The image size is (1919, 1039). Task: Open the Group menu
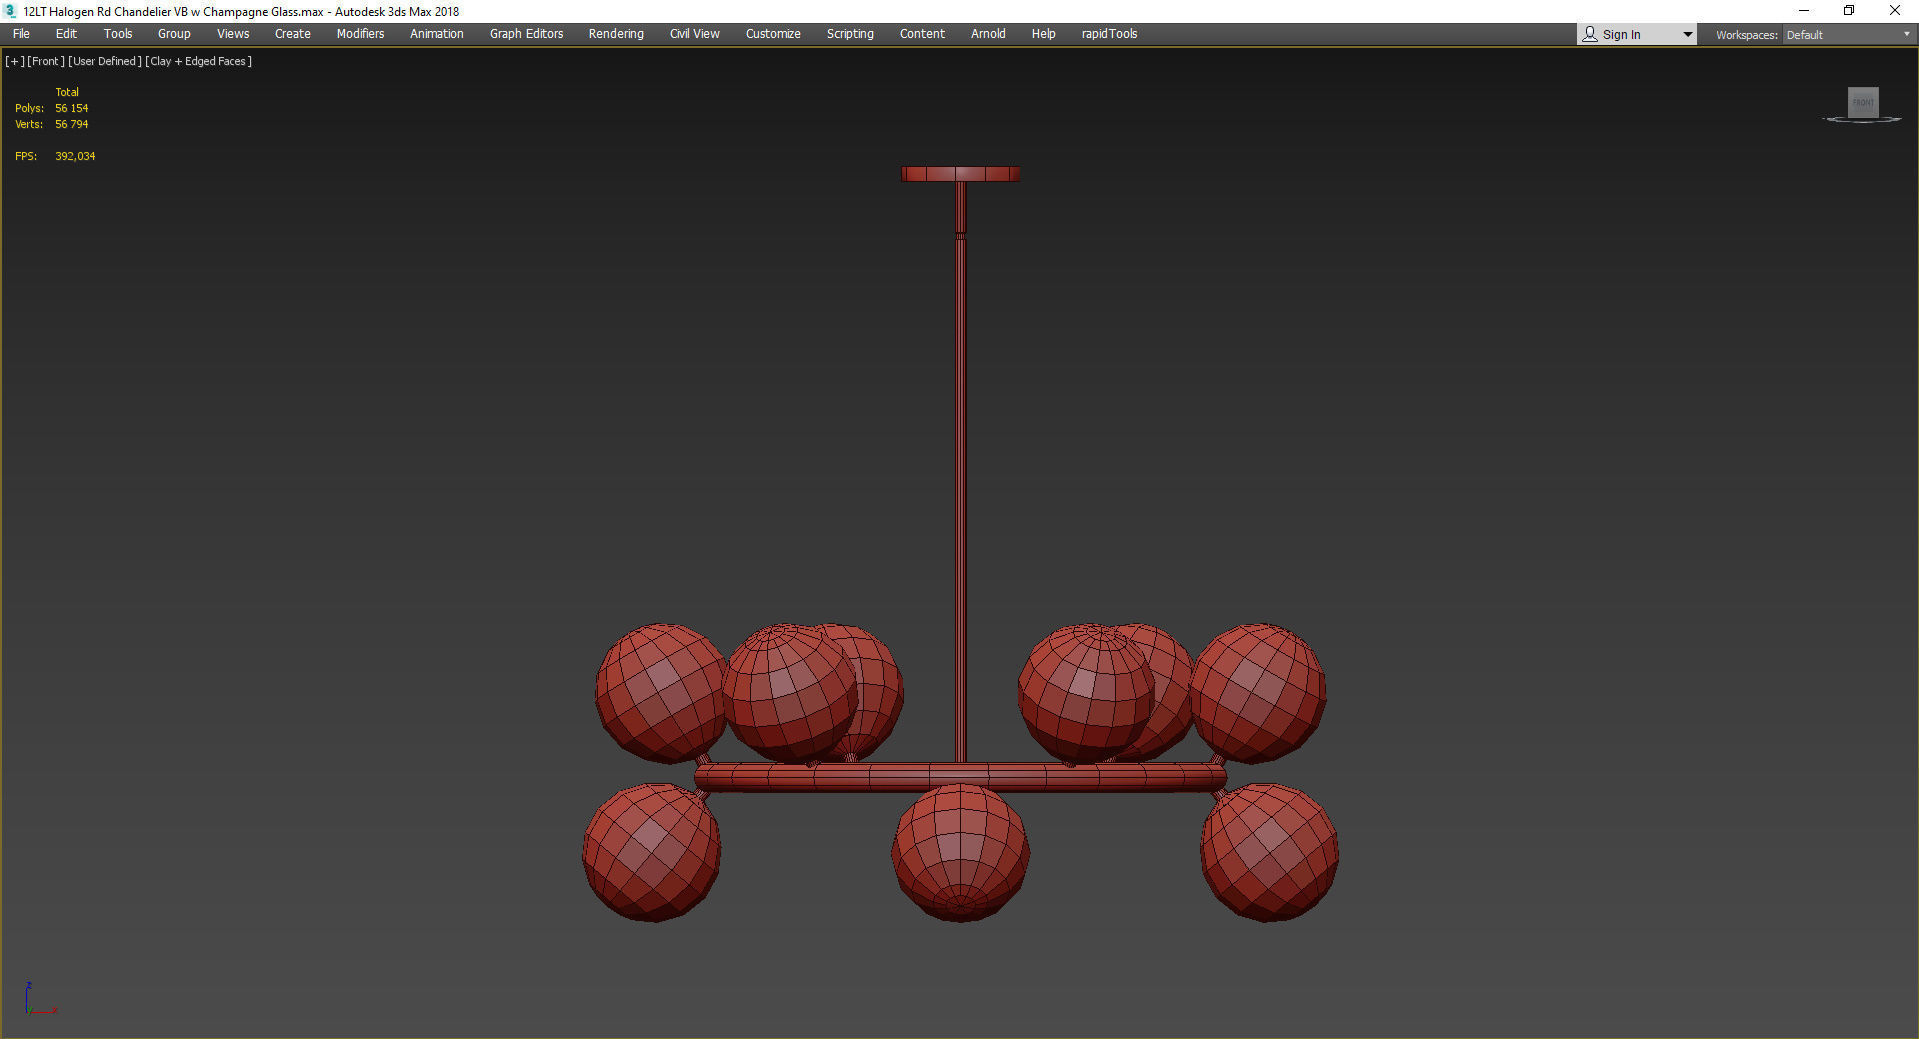coord(174,34)
